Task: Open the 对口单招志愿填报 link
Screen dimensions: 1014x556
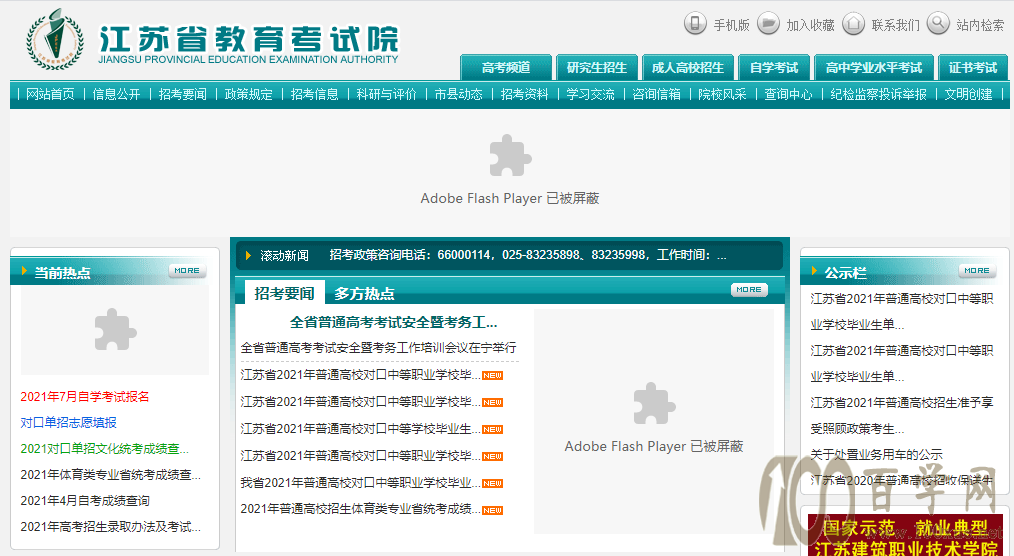Action: 69,423
